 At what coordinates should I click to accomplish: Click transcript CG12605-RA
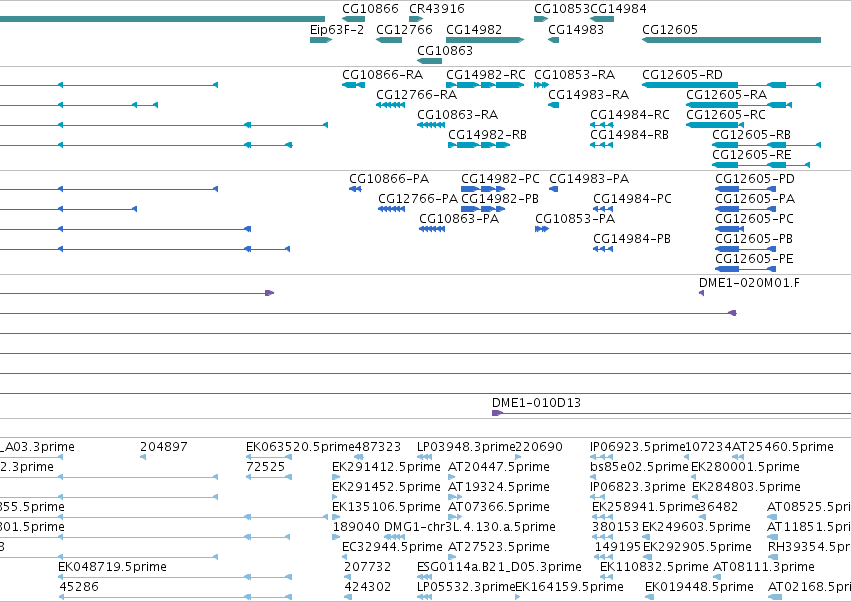click(x=726, y=95)
